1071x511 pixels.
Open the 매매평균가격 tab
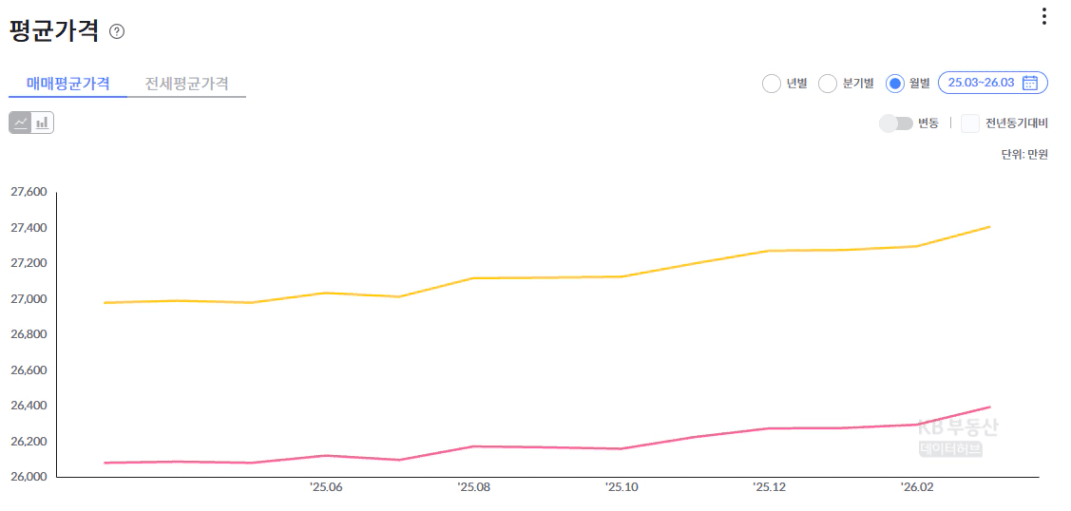[x=68, y=83]
